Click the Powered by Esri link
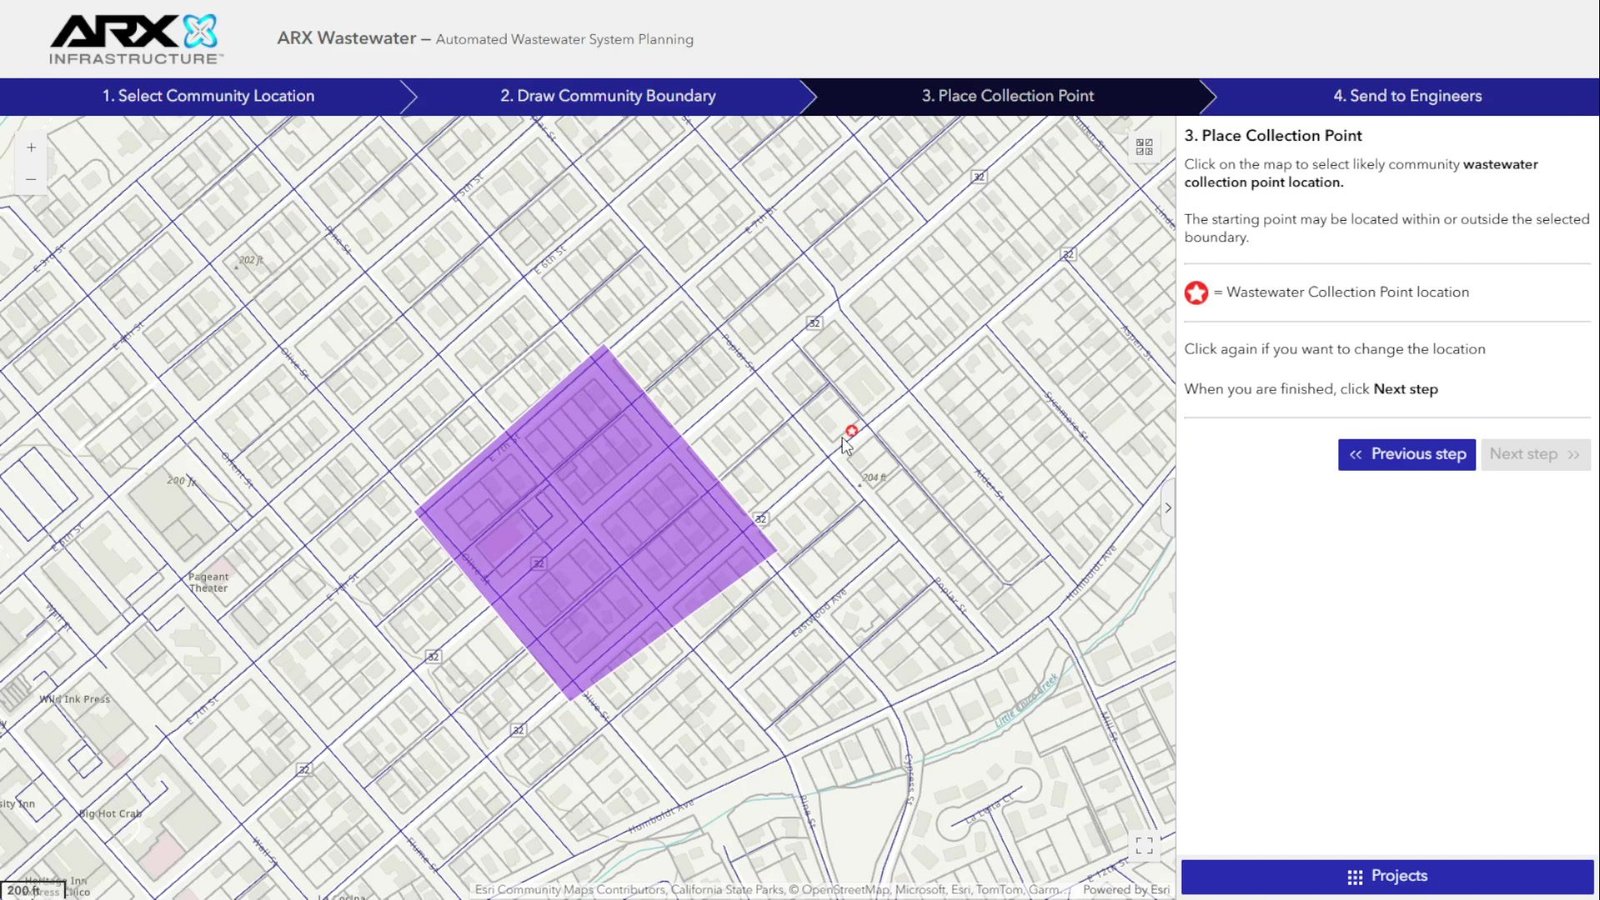Image resolution: width=1600 pixels, height=900 pixels. [1126, 889]
